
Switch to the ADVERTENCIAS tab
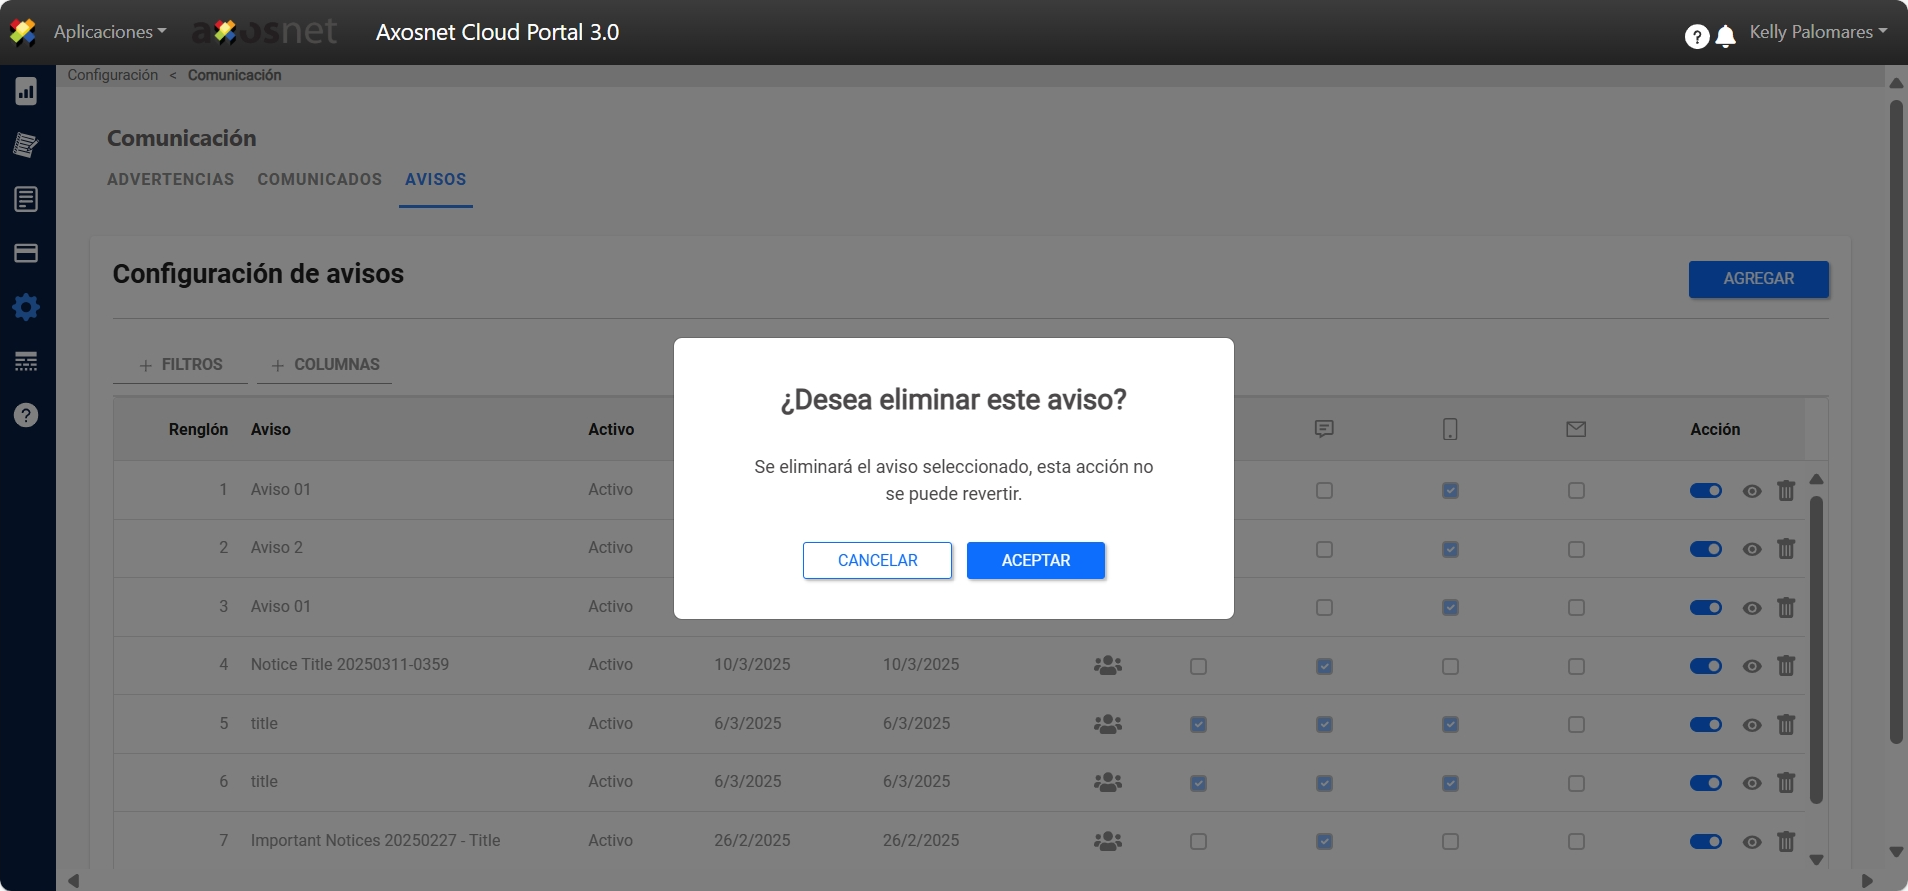point(170,180)
